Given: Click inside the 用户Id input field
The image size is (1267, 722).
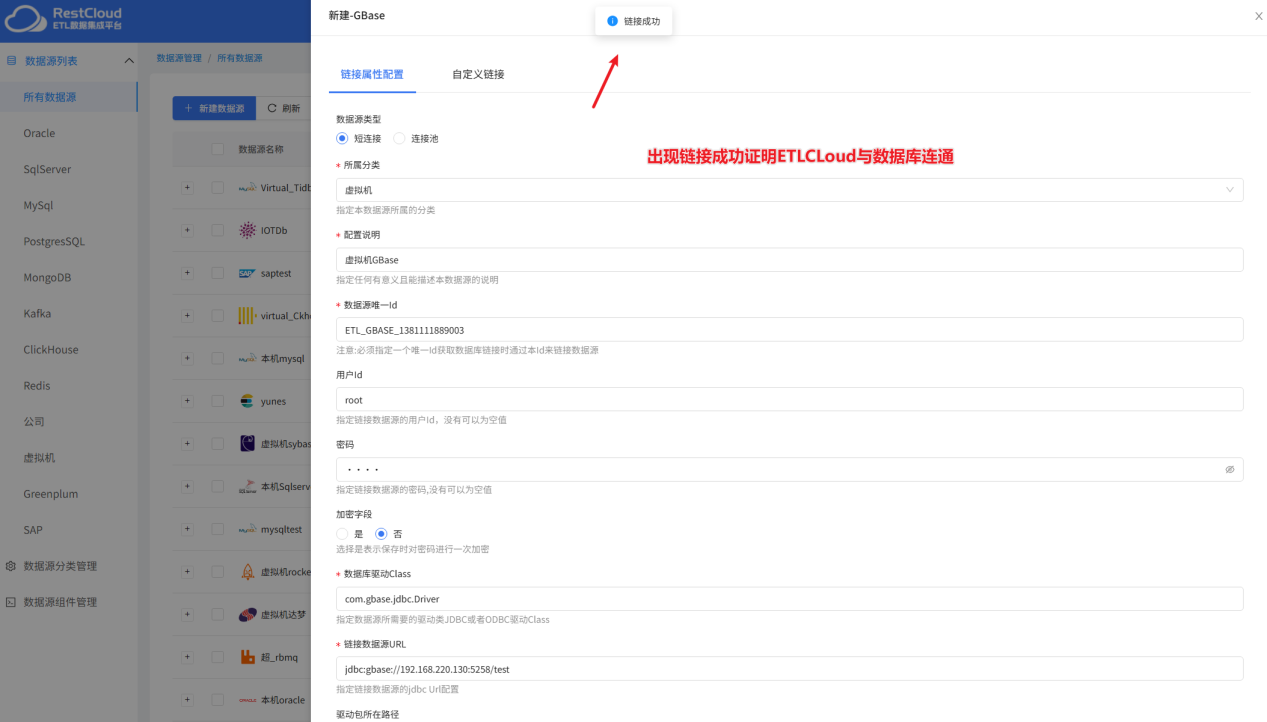Looking at the screenshot, I should [600, 399].
